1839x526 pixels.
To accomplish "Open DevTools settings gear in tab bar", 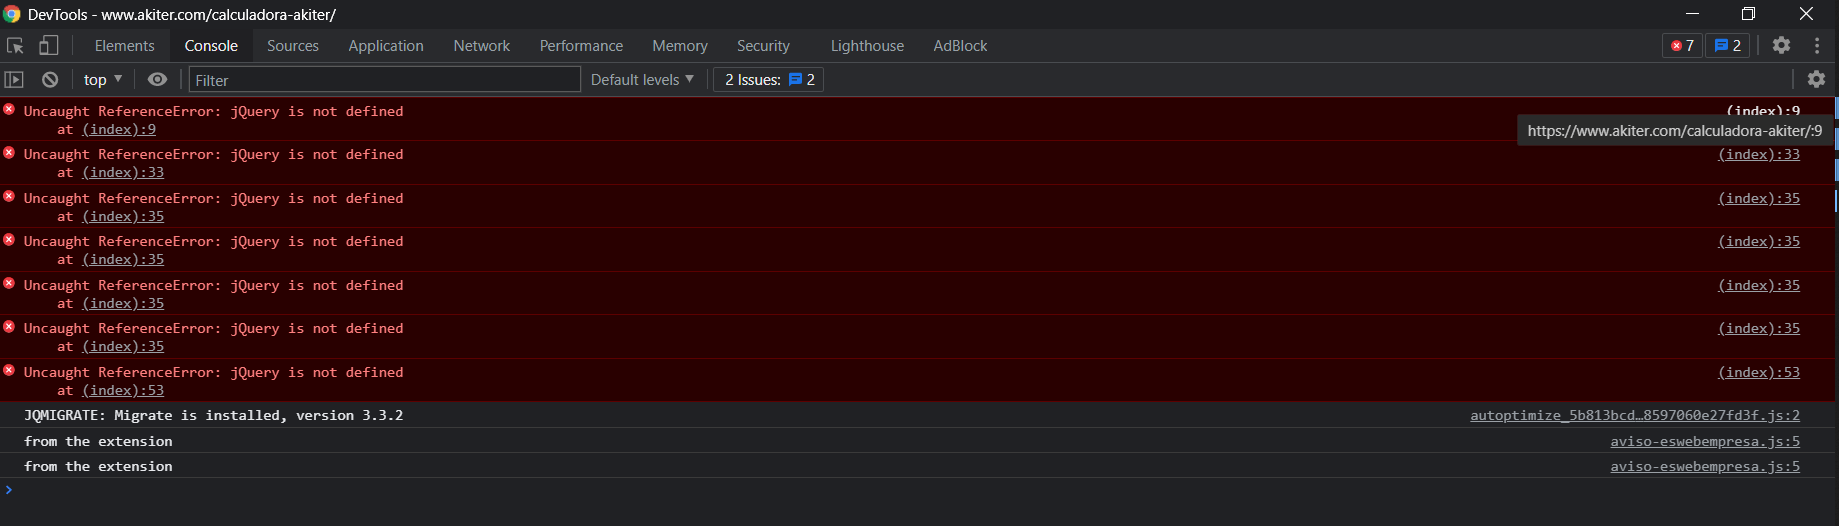I will click(x=1781, y=45).
